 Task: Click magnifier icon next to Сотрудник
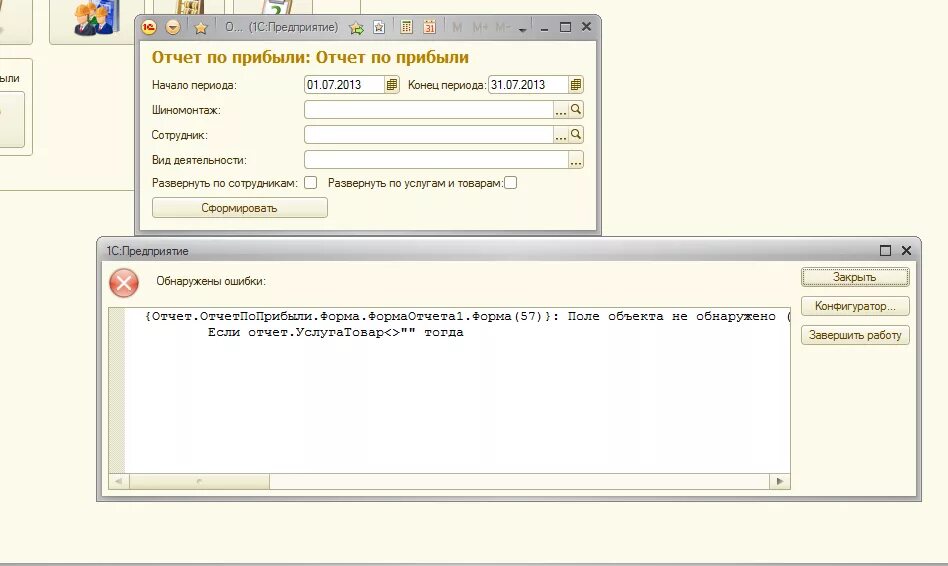point(576,134)
